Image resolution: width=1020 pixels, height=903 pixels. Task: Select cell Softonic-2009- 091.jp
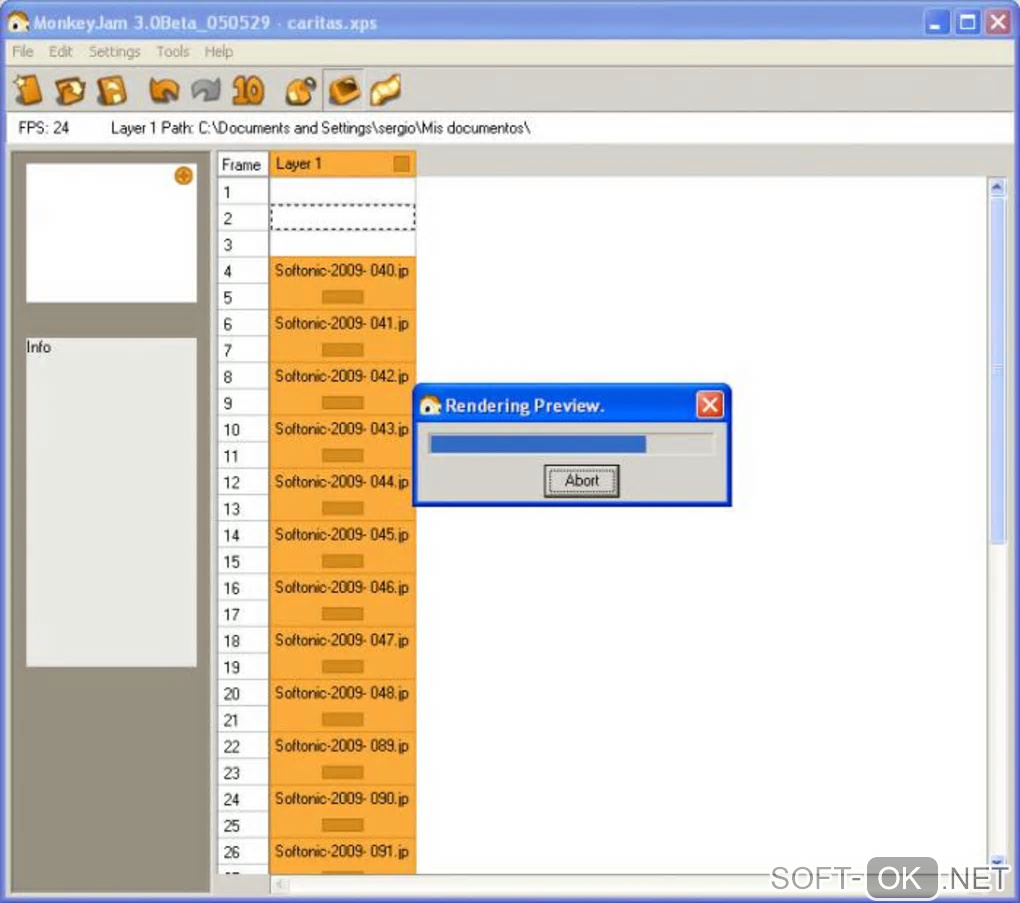tap(342, 851)
